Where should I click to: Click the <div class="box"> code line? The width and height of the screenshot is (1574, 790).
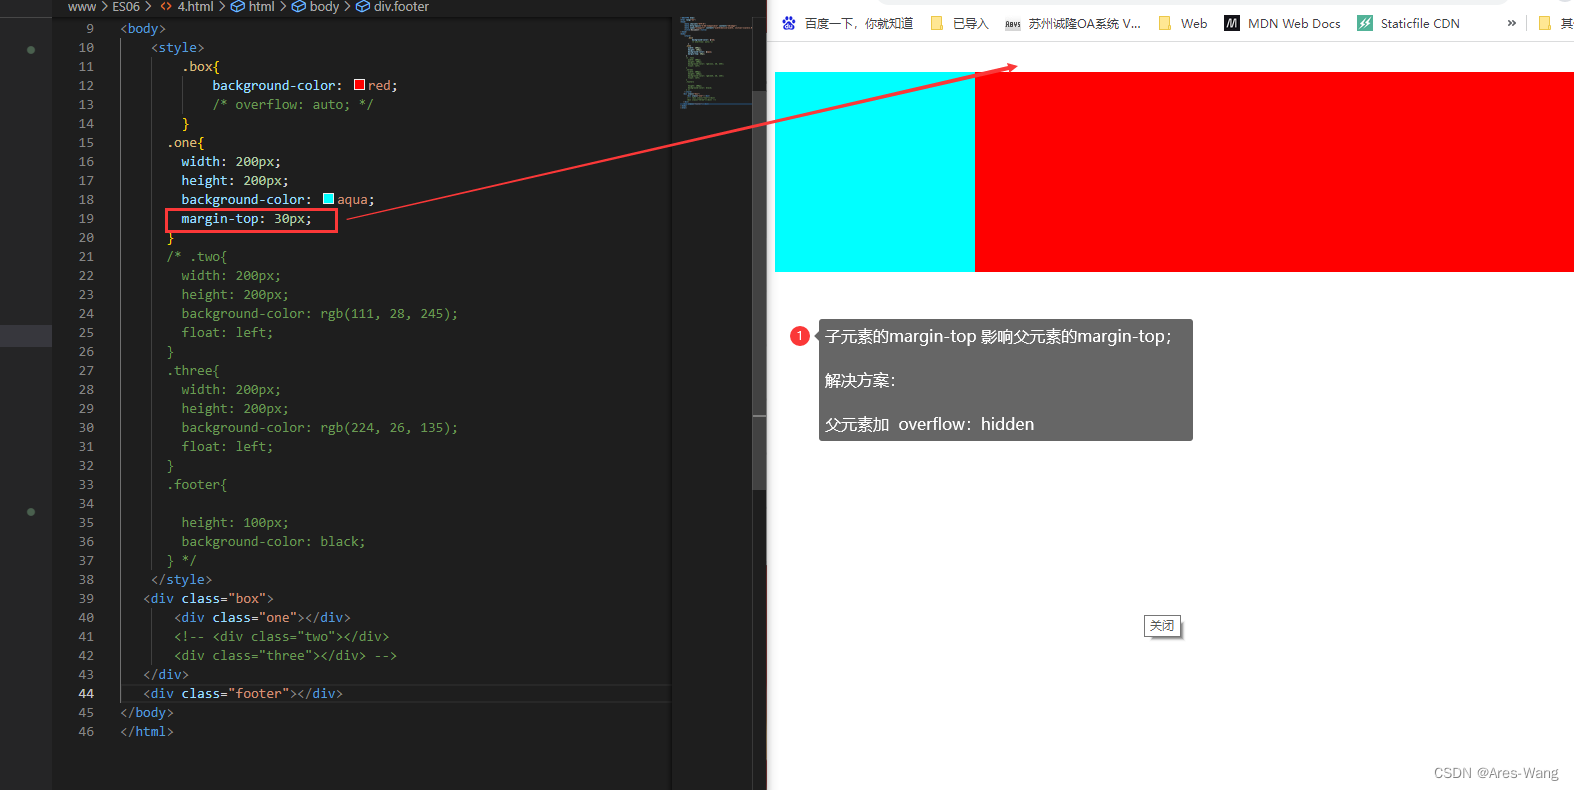[208, 598]
